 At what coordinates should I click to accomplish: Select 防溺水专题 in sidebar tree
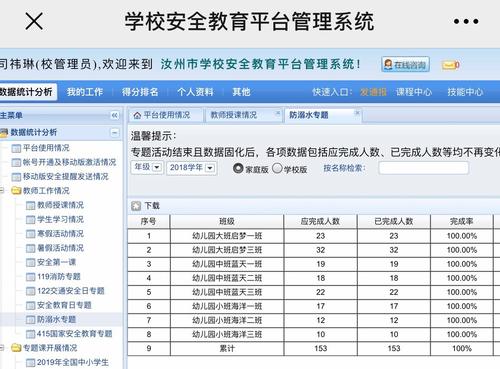point(56,319)
